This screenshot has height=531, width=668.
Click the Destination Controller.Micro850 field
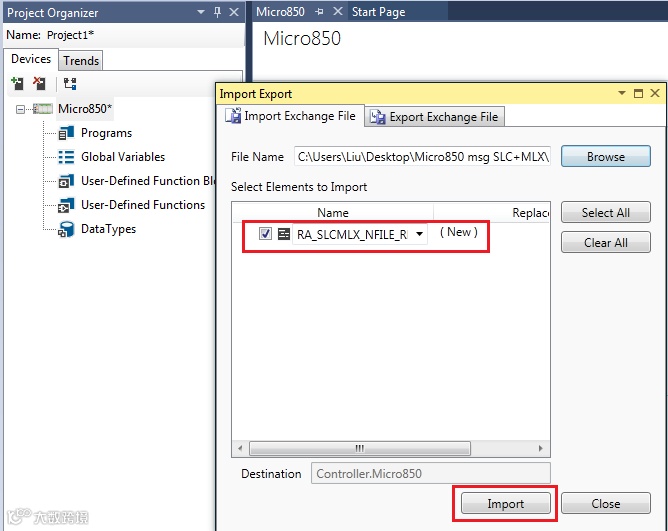coord(431,473)
